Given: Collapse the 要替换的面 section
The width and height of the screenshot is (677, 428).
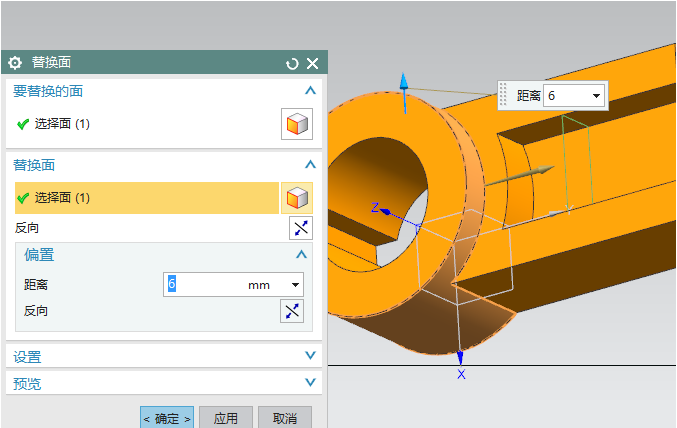Looking at the screenshot, I should click(x=310, y=91).
